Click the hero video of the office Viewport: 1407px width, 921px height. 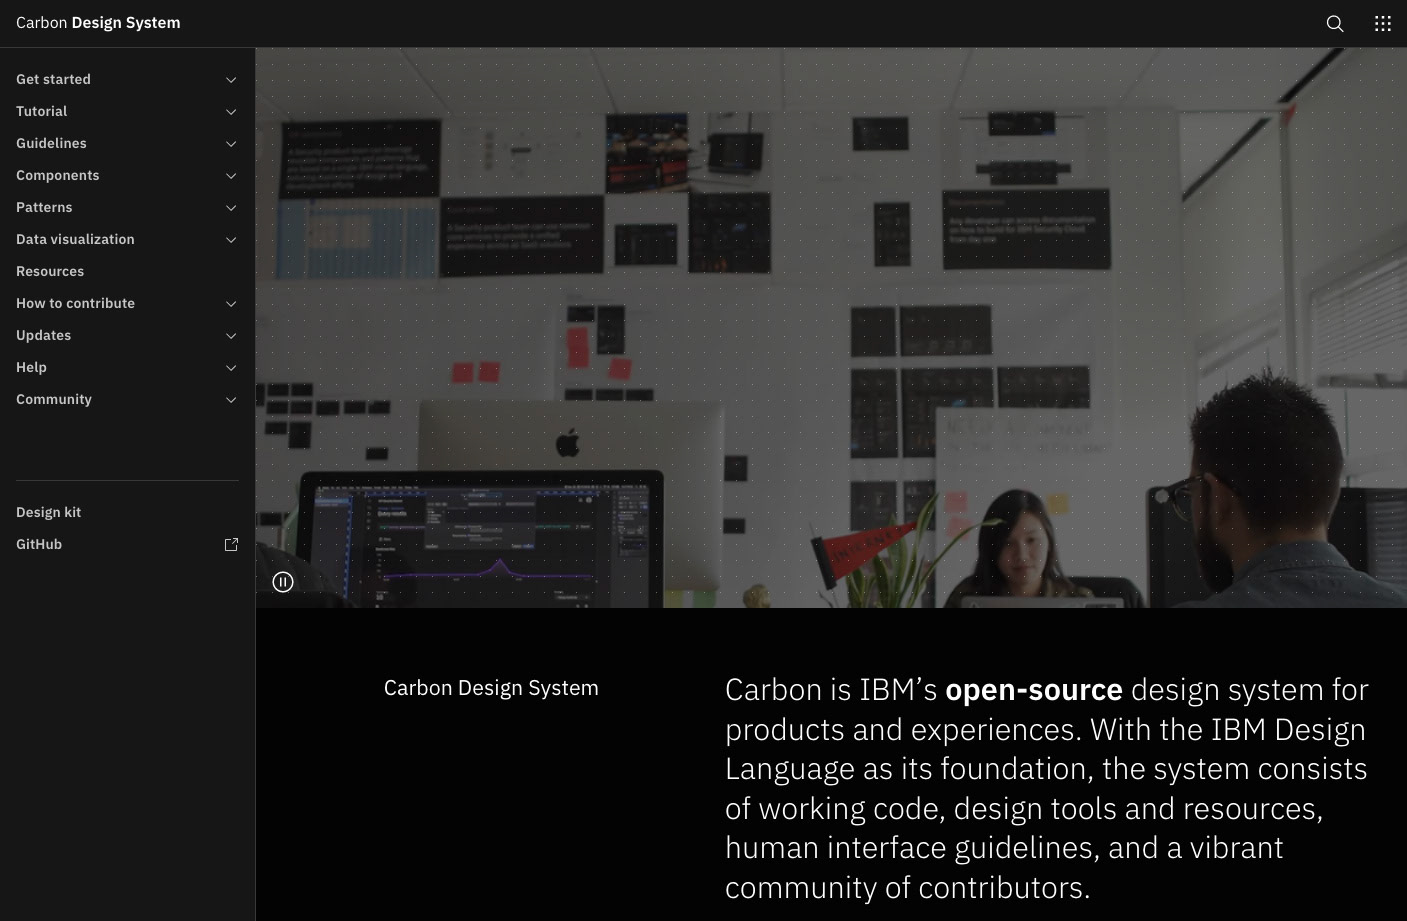831,328
